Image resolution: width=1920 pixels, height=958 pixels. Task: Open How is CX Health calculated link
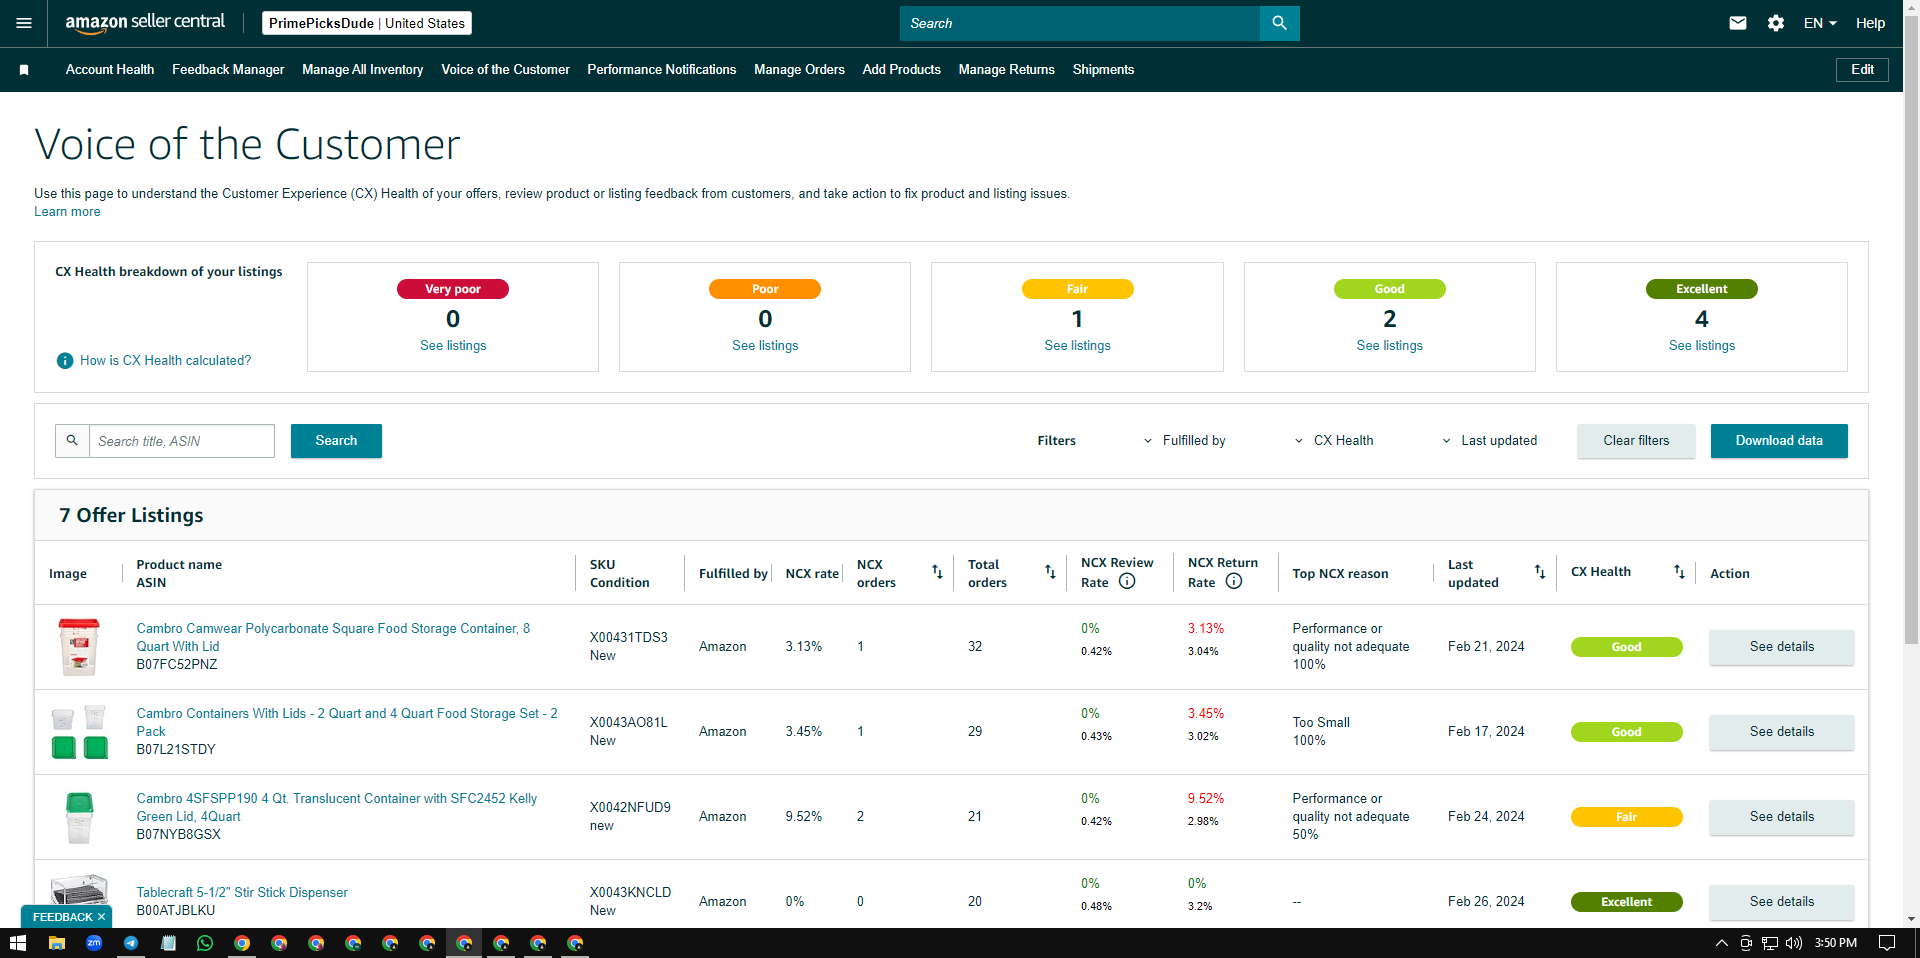tap(166, 361)
